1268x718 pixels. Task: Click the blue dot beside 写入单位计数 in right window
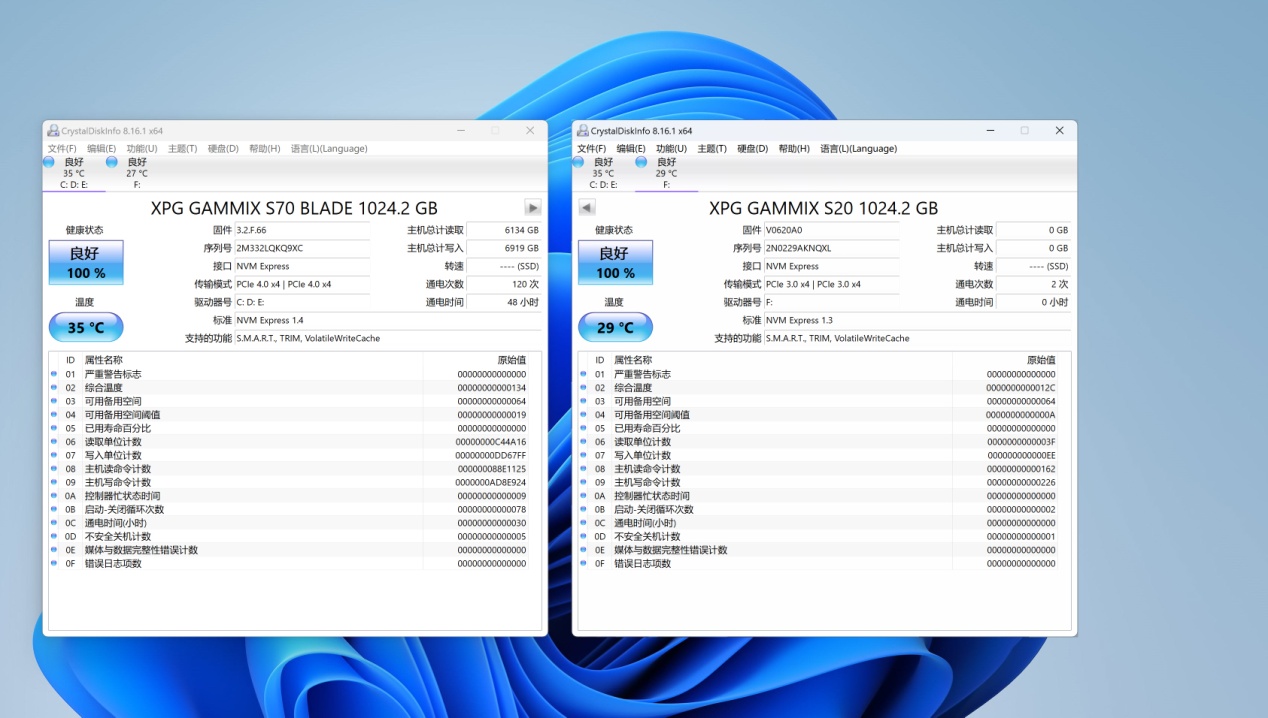(x=582, y=455)
